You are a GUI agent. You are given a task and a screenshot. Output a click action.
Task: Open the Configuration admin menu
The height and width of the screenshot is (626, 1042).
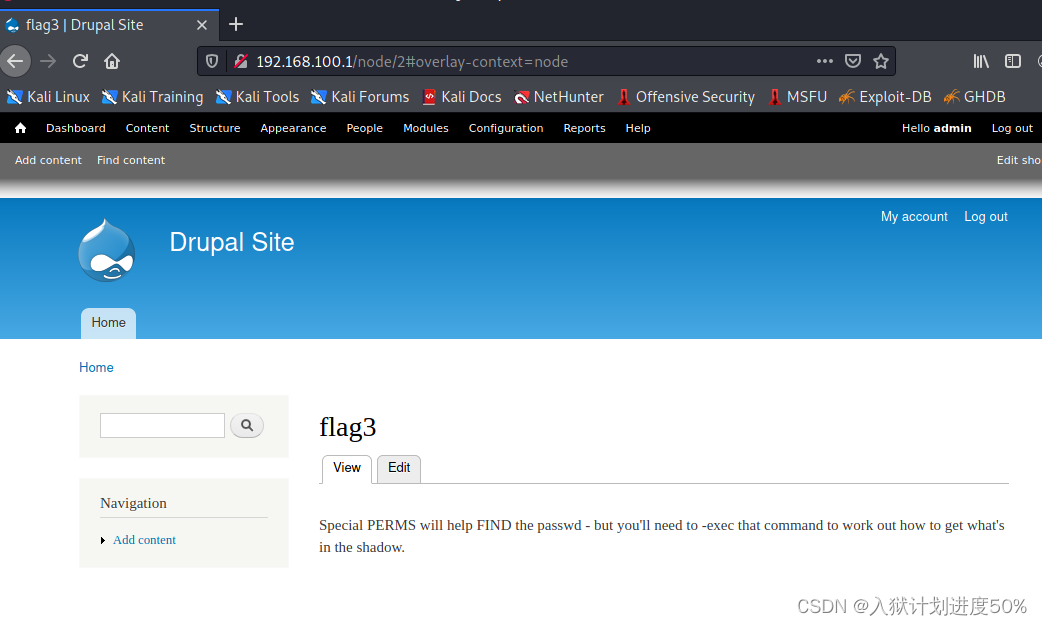(506, 128)
